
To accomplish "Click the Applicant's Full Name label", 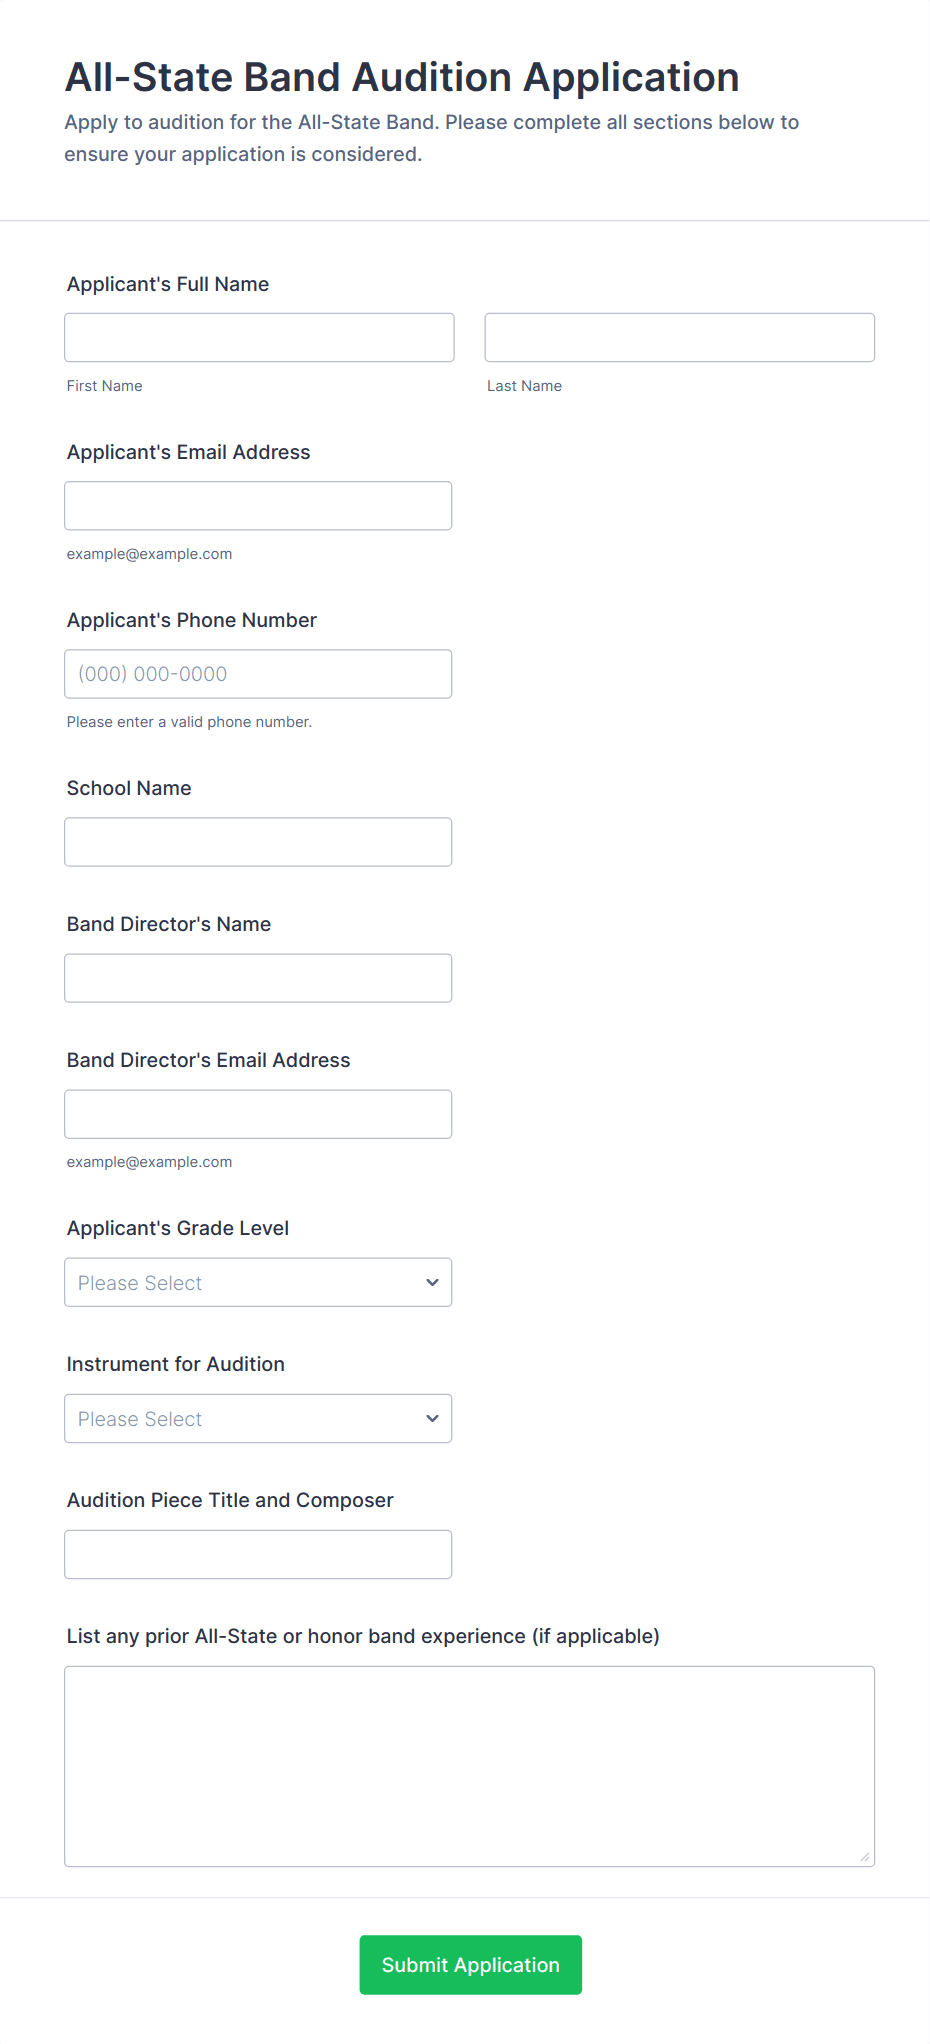I will point(168,284).
